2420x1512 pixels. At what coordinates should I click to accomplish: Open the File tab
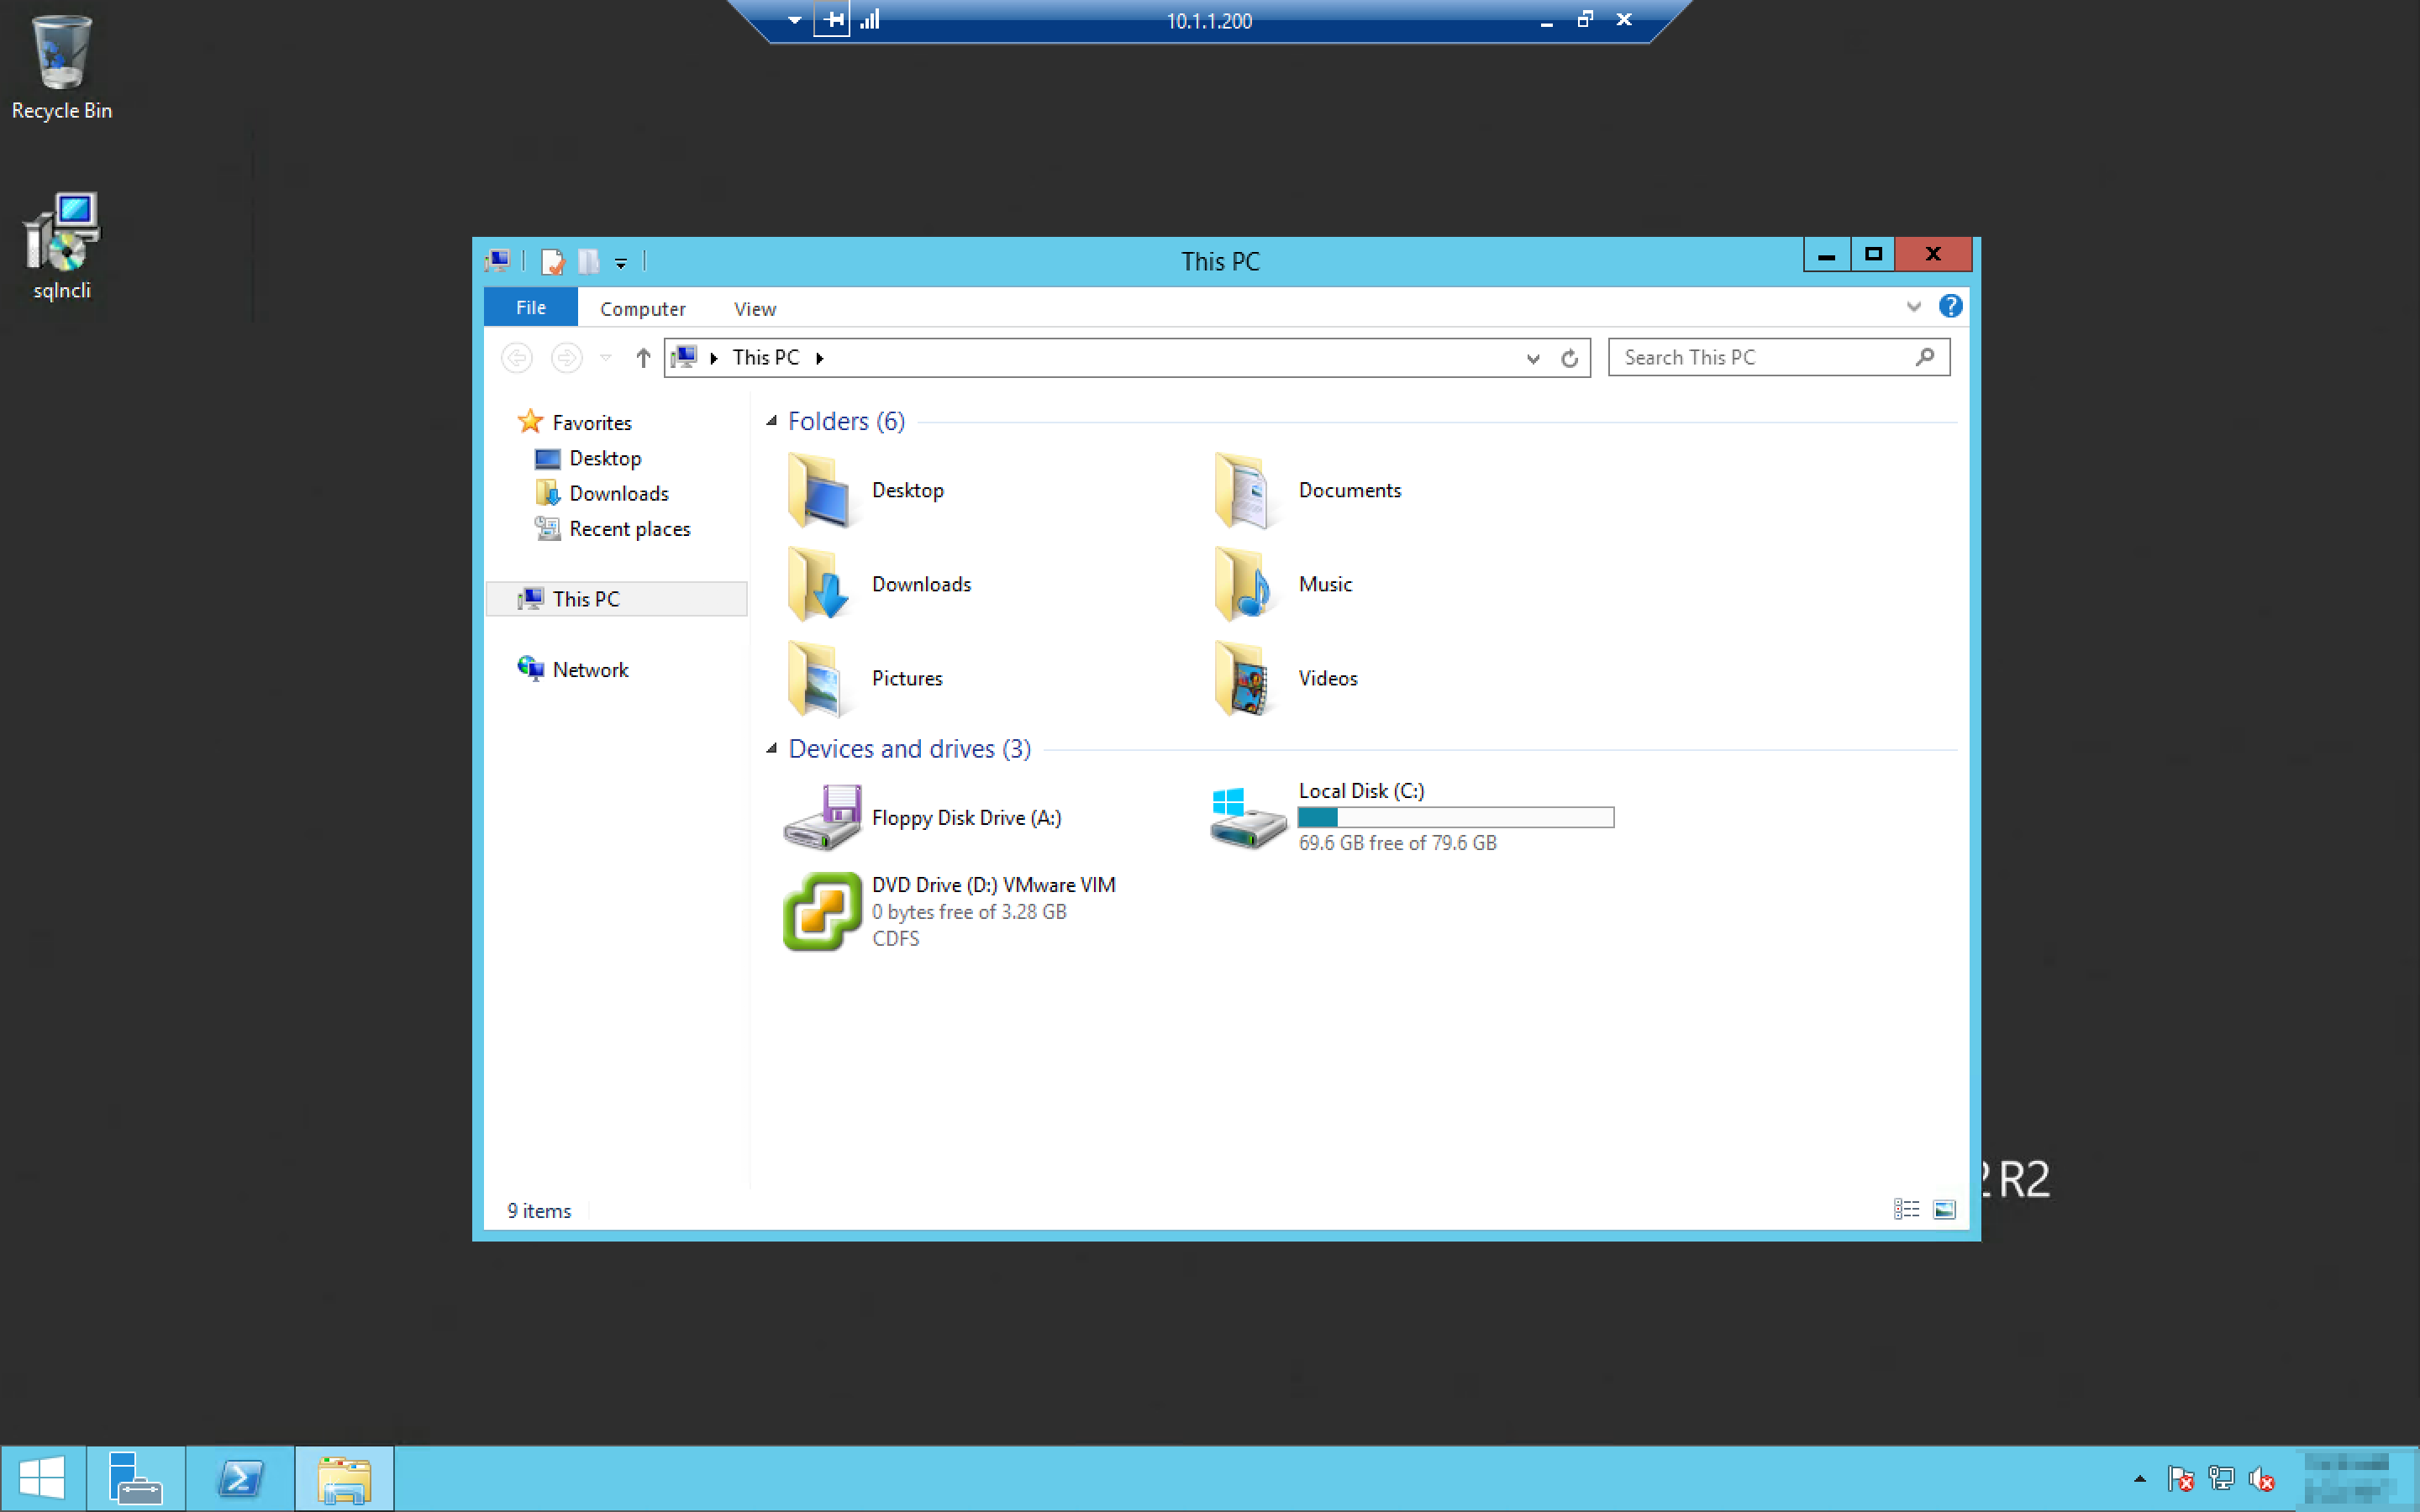pyautogui.click(x=531, y=308)
